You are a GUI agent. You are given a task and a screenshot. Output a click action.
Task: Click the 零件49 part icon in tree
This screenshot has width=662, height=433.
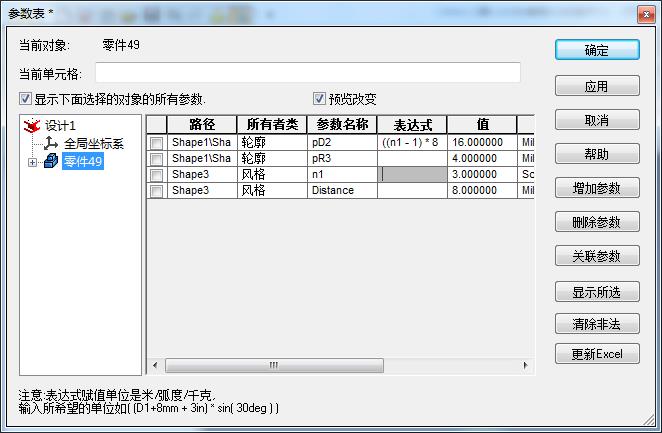coord(50,161)
